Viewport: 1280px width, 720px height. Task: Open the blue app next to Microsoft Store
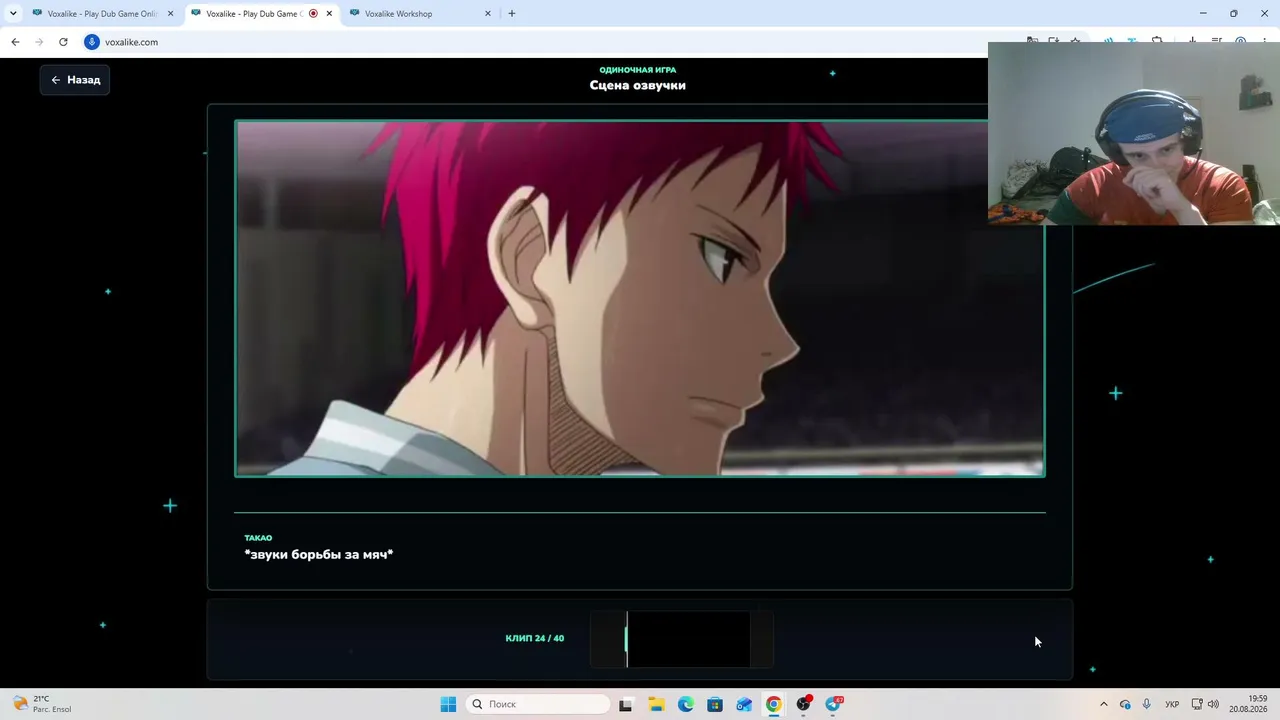point(744,704)
